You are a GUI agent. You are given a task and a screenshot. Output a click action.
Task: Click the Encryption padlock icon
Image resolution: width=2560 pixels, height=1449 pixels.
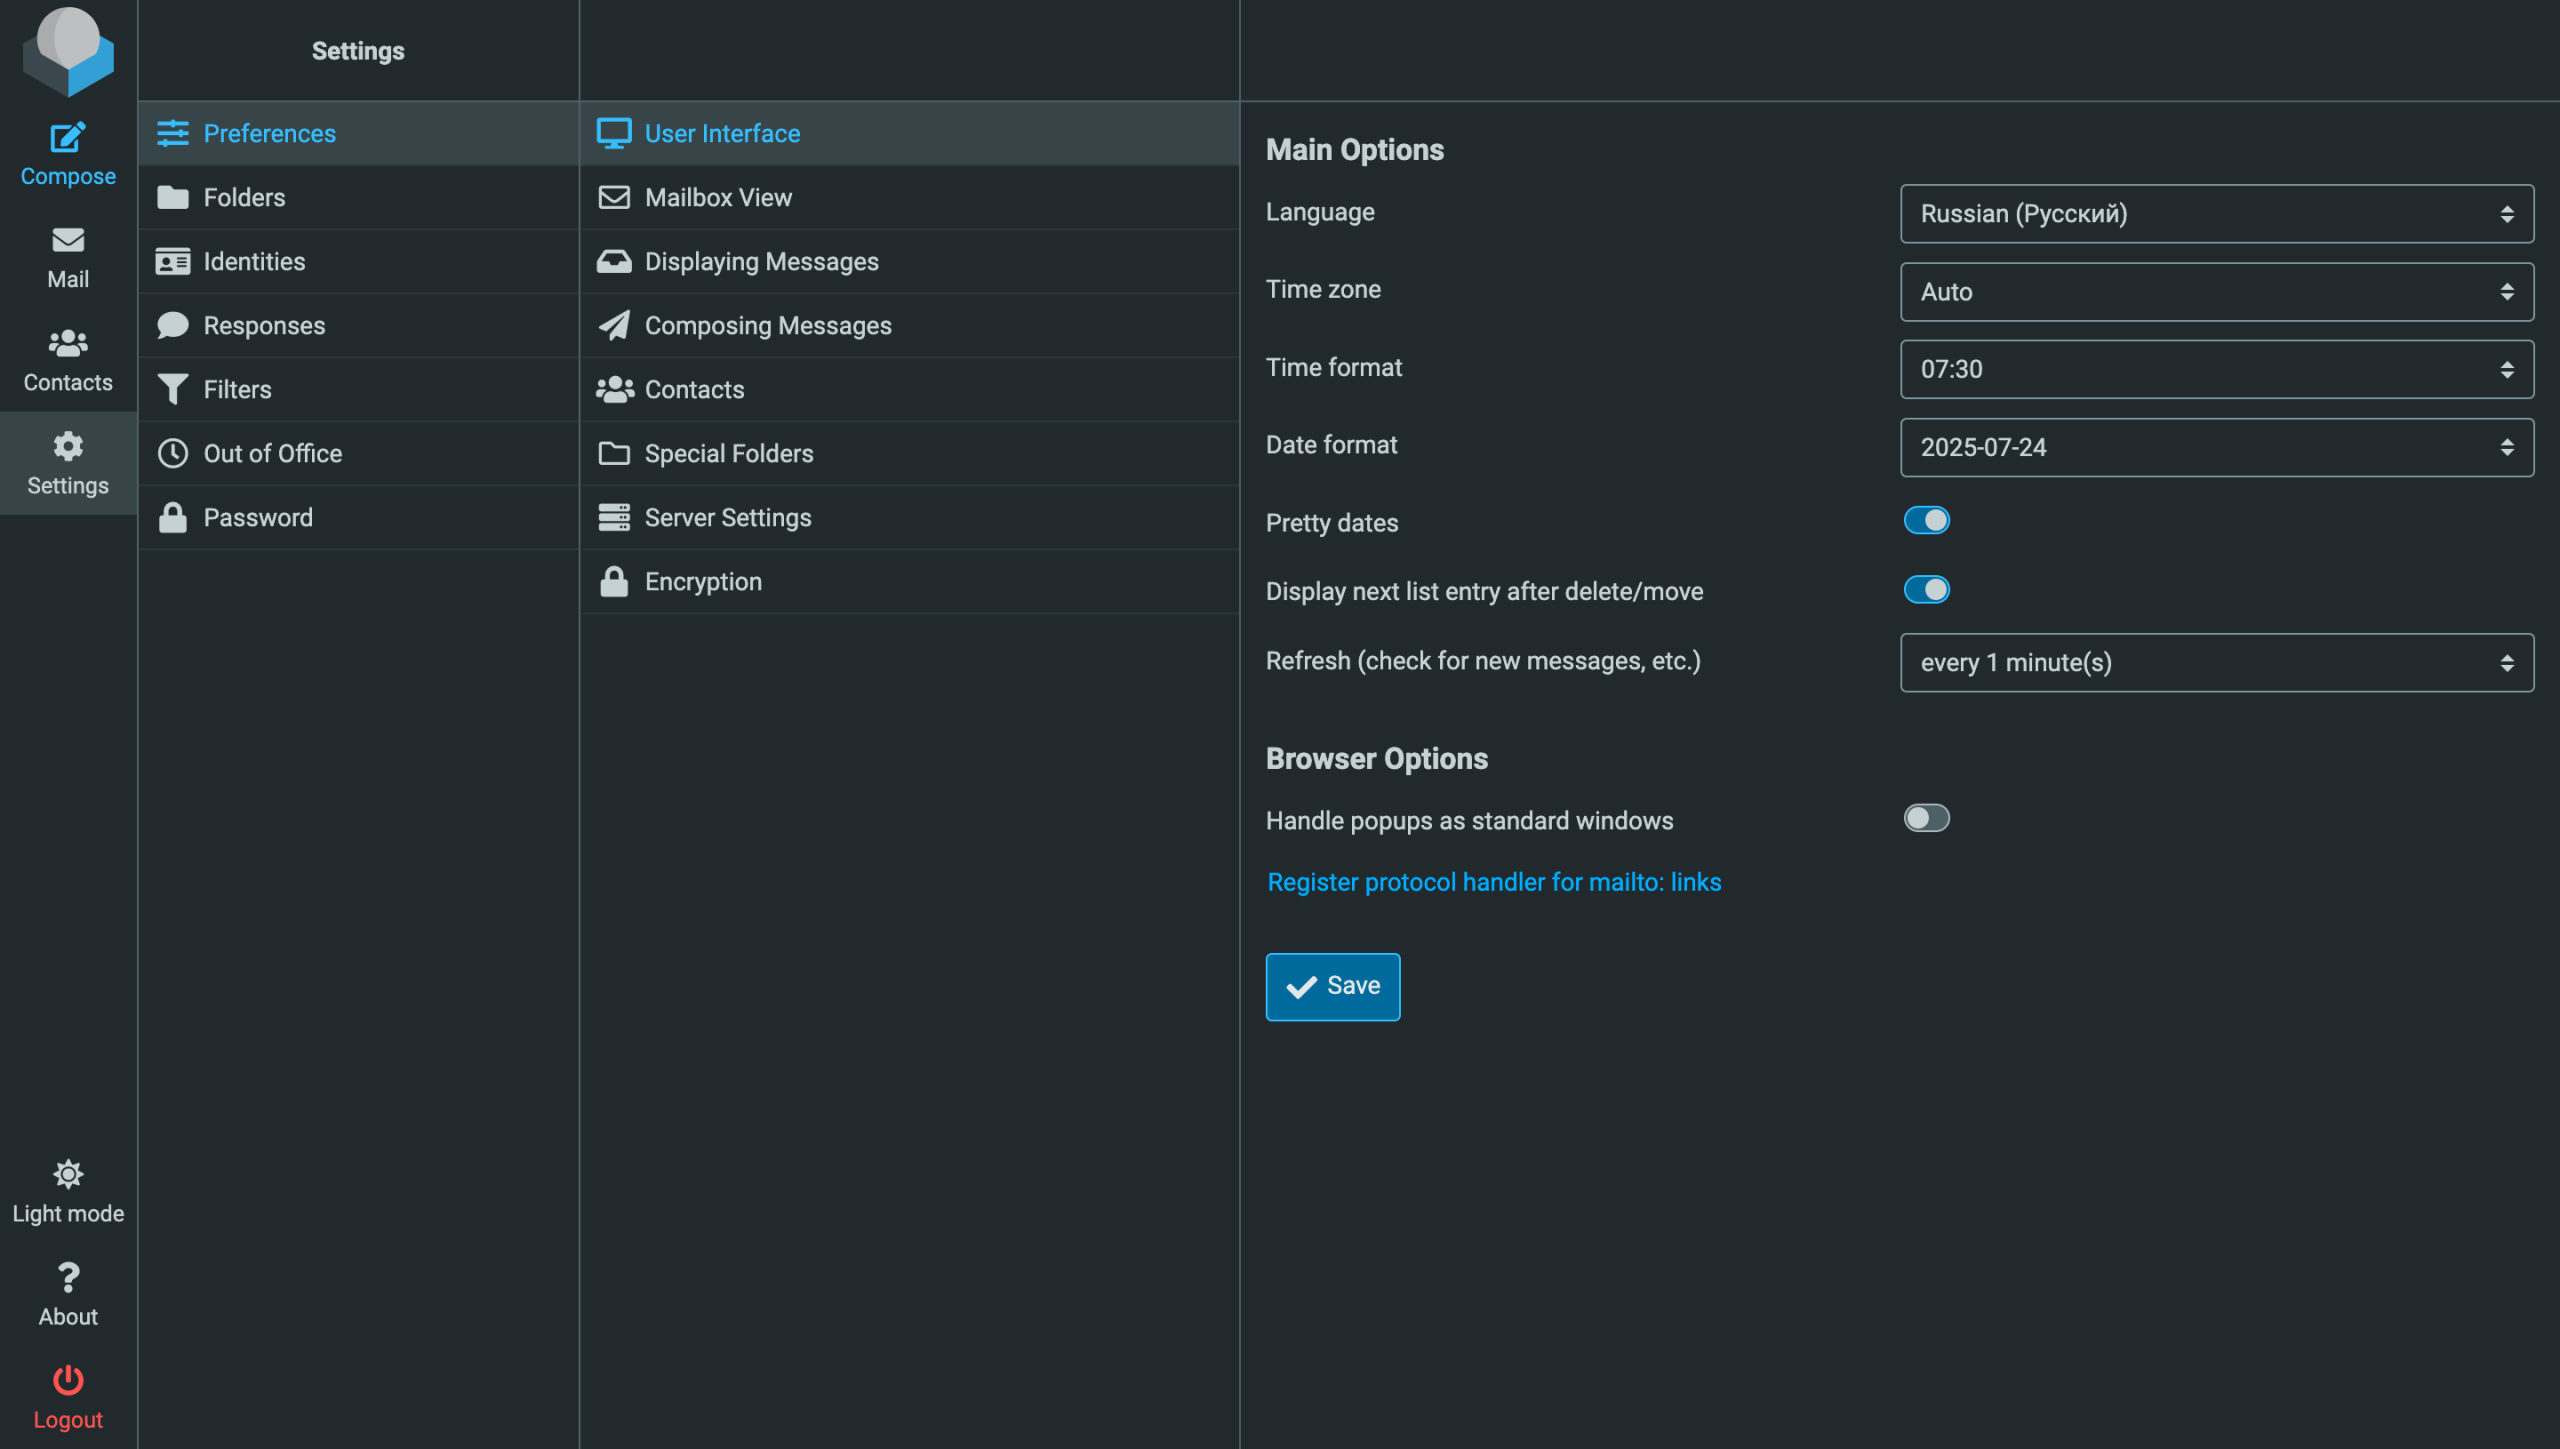[614, 581]
